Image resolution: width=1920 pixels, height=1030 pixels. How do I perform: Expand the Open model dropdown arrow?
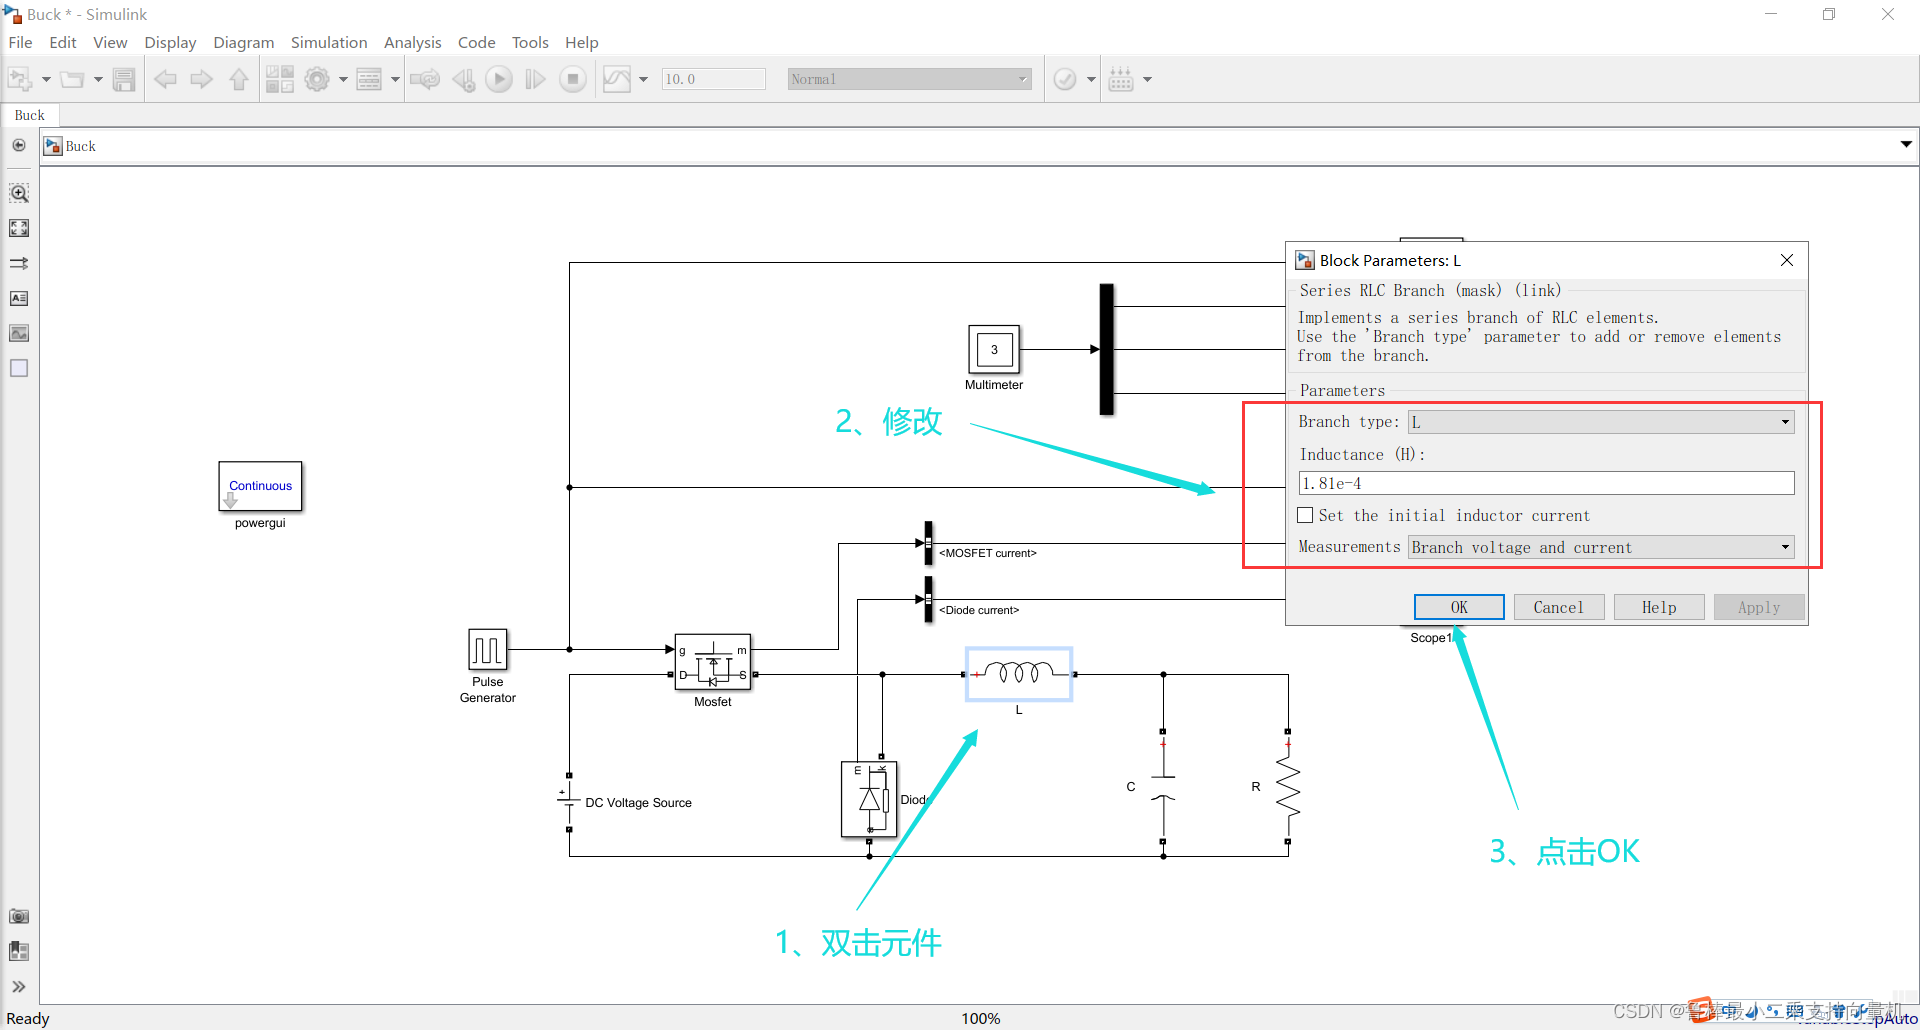[x=98, y=79]
